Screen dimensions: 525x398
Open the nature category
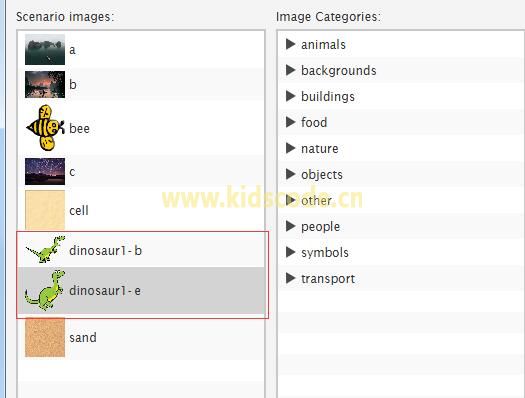point(320,149)
